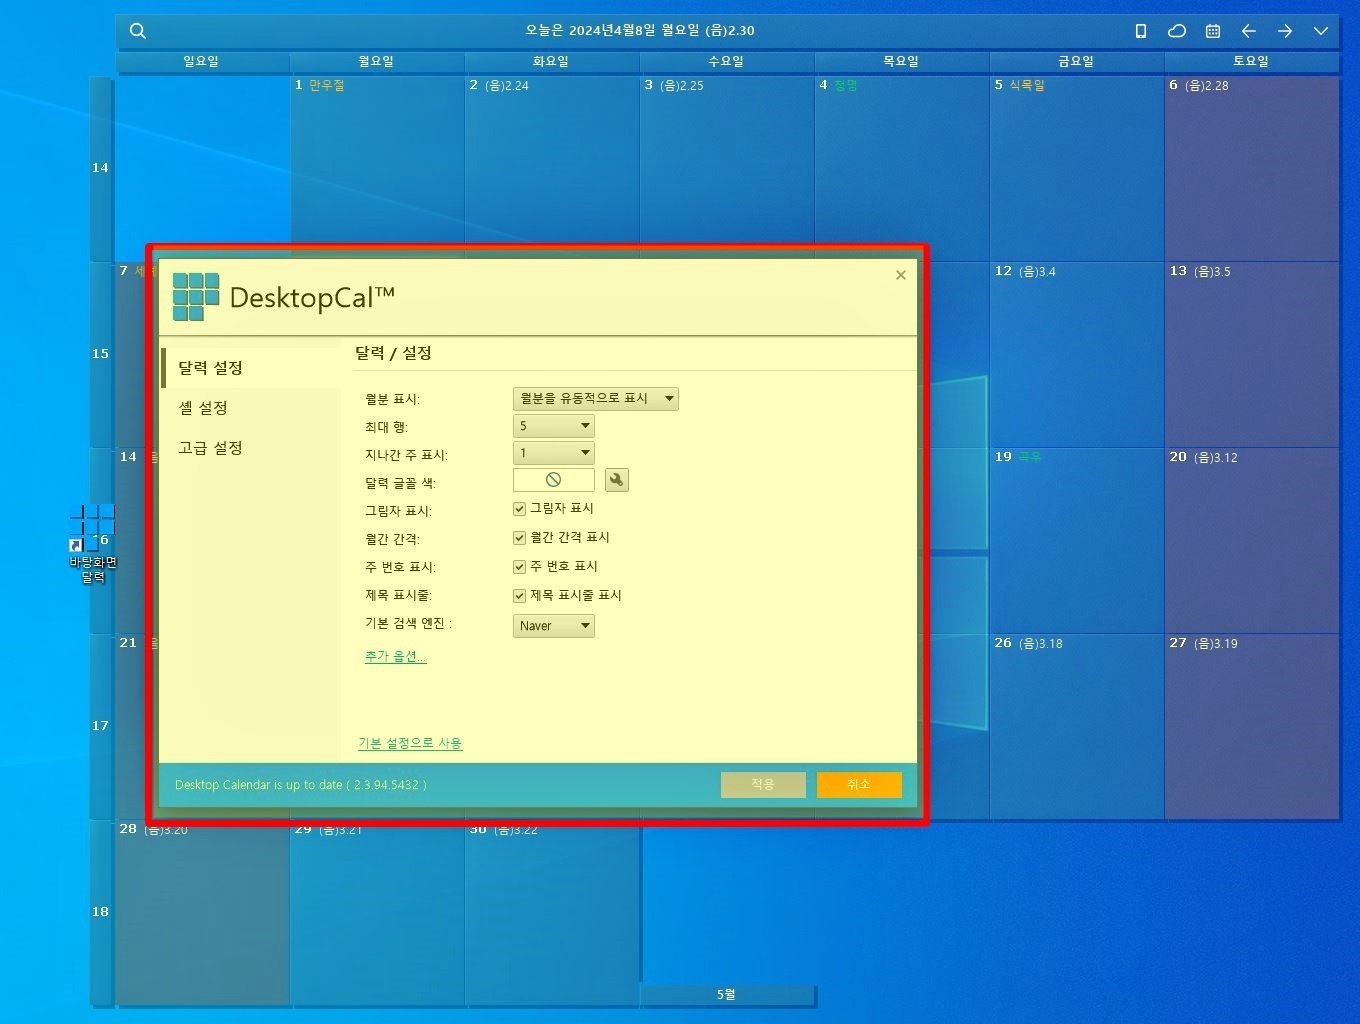Select the April 6 calendar cell
Screen dimensions: 1360x1024
point(1252,168)
